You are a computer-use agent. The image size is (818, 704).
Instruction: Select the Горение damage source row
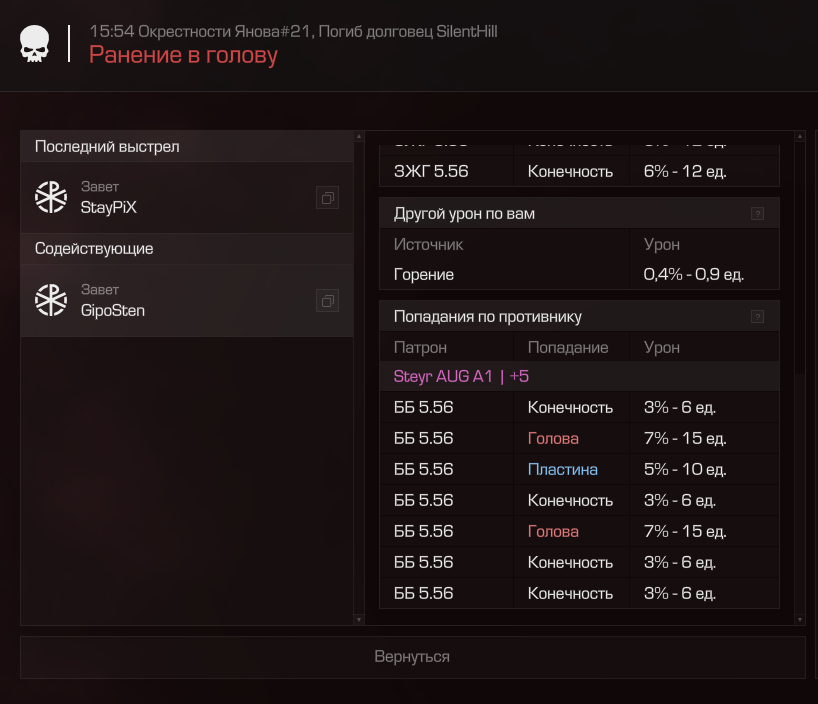point(579,274)
